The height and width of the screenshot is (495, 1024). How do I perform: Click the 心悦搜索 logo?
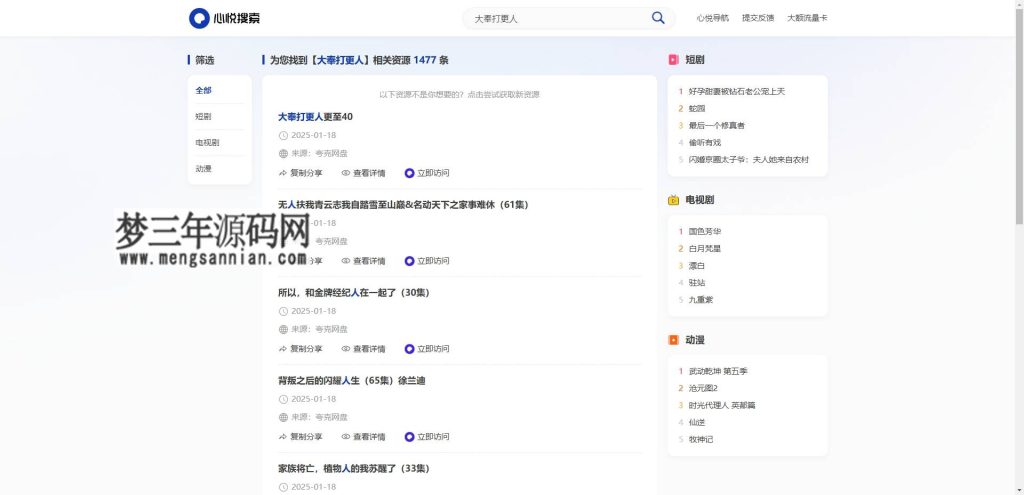pos(224,18)
